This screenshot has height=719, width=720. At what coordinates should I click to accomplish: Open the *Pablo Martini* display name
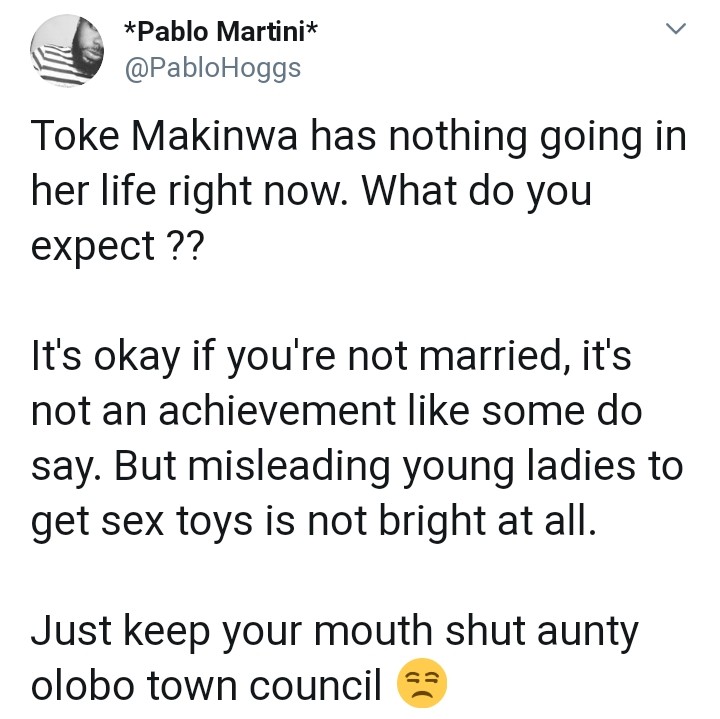[220, 32]
